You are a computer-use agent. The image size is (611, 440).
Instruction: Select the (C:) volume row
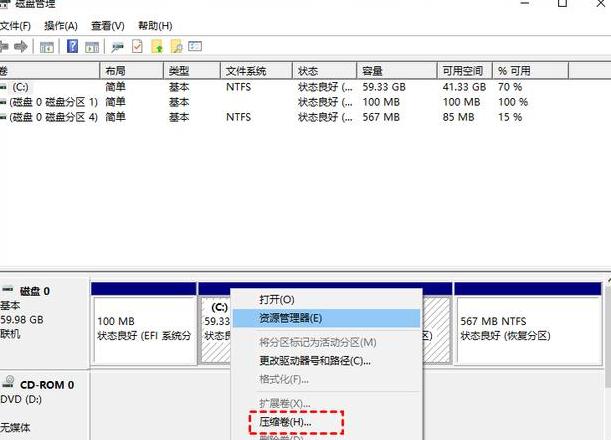284,87
